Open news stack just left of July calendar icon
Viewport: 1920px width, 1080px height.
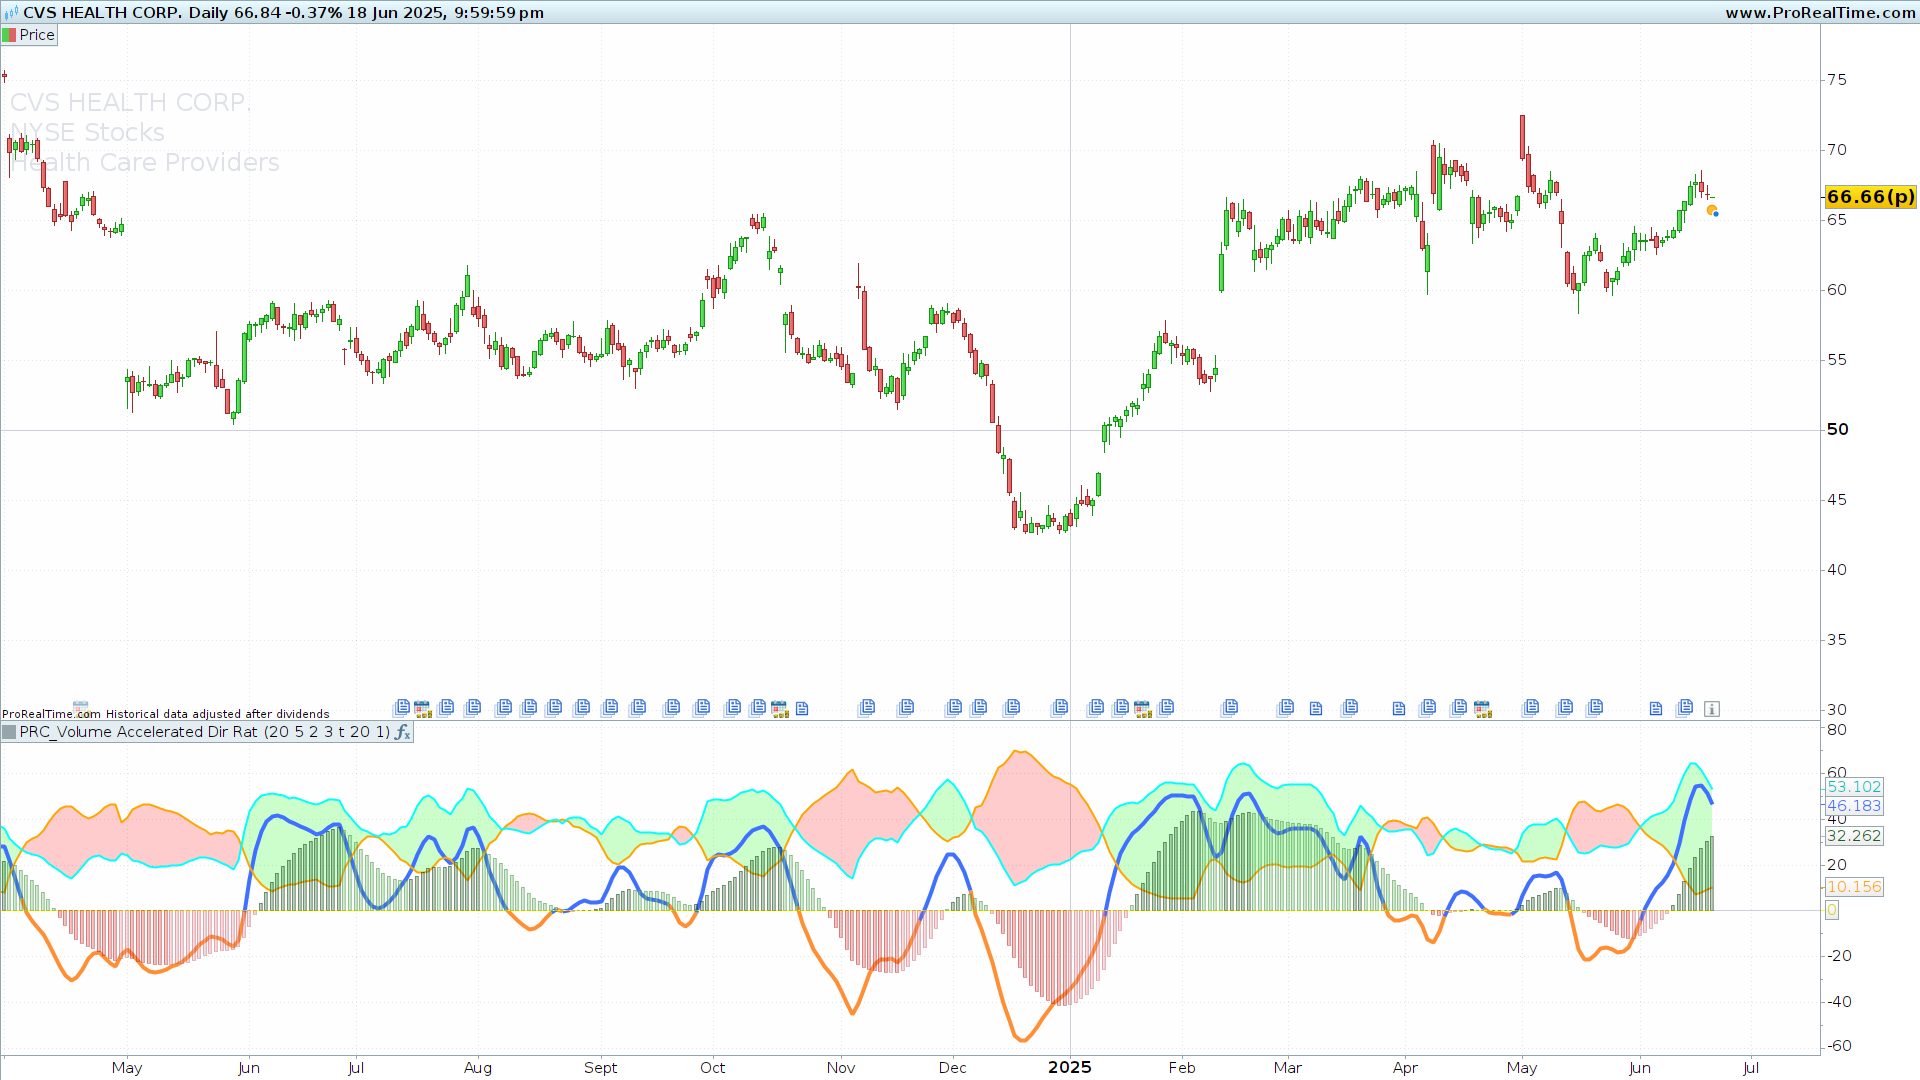pyautogui.click(x=401, y=708)
